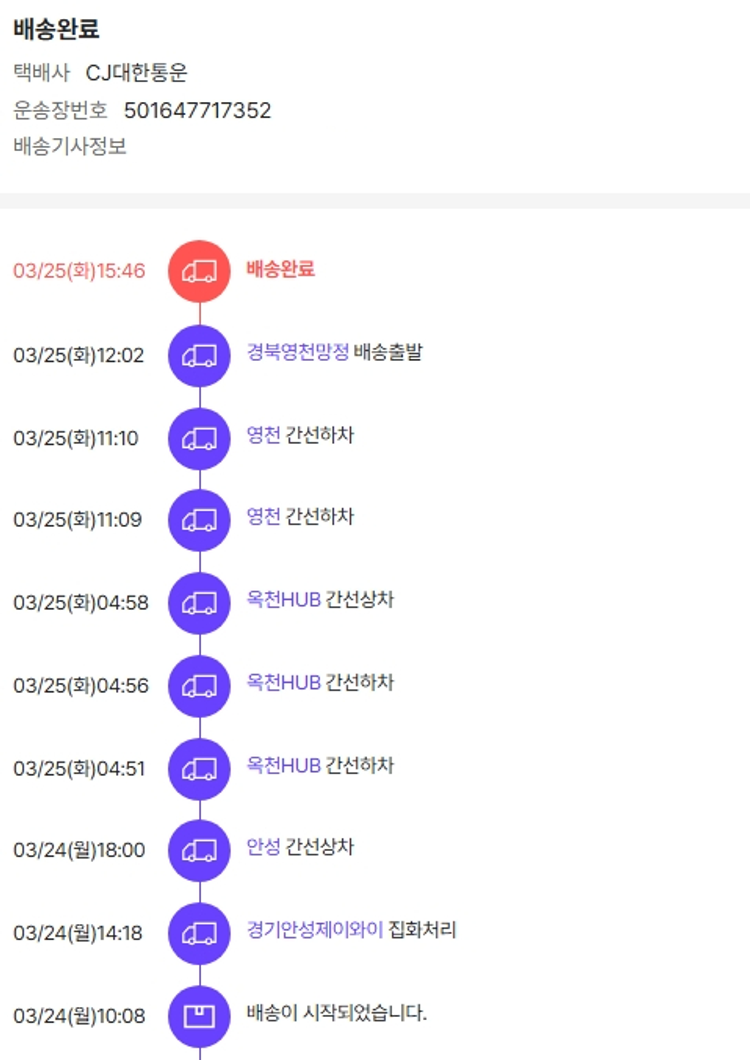The image size is (750, 1060).
Task: Click truck icon of 04:56 옥천HUB 간선하차
Action: [199, 685]
